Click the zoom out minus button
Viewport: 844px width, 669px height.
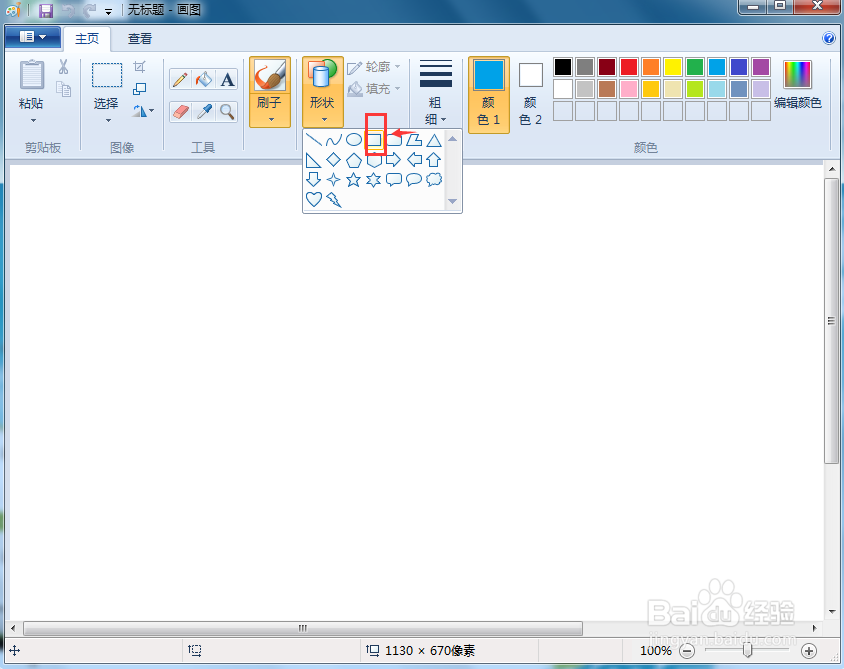687,651
